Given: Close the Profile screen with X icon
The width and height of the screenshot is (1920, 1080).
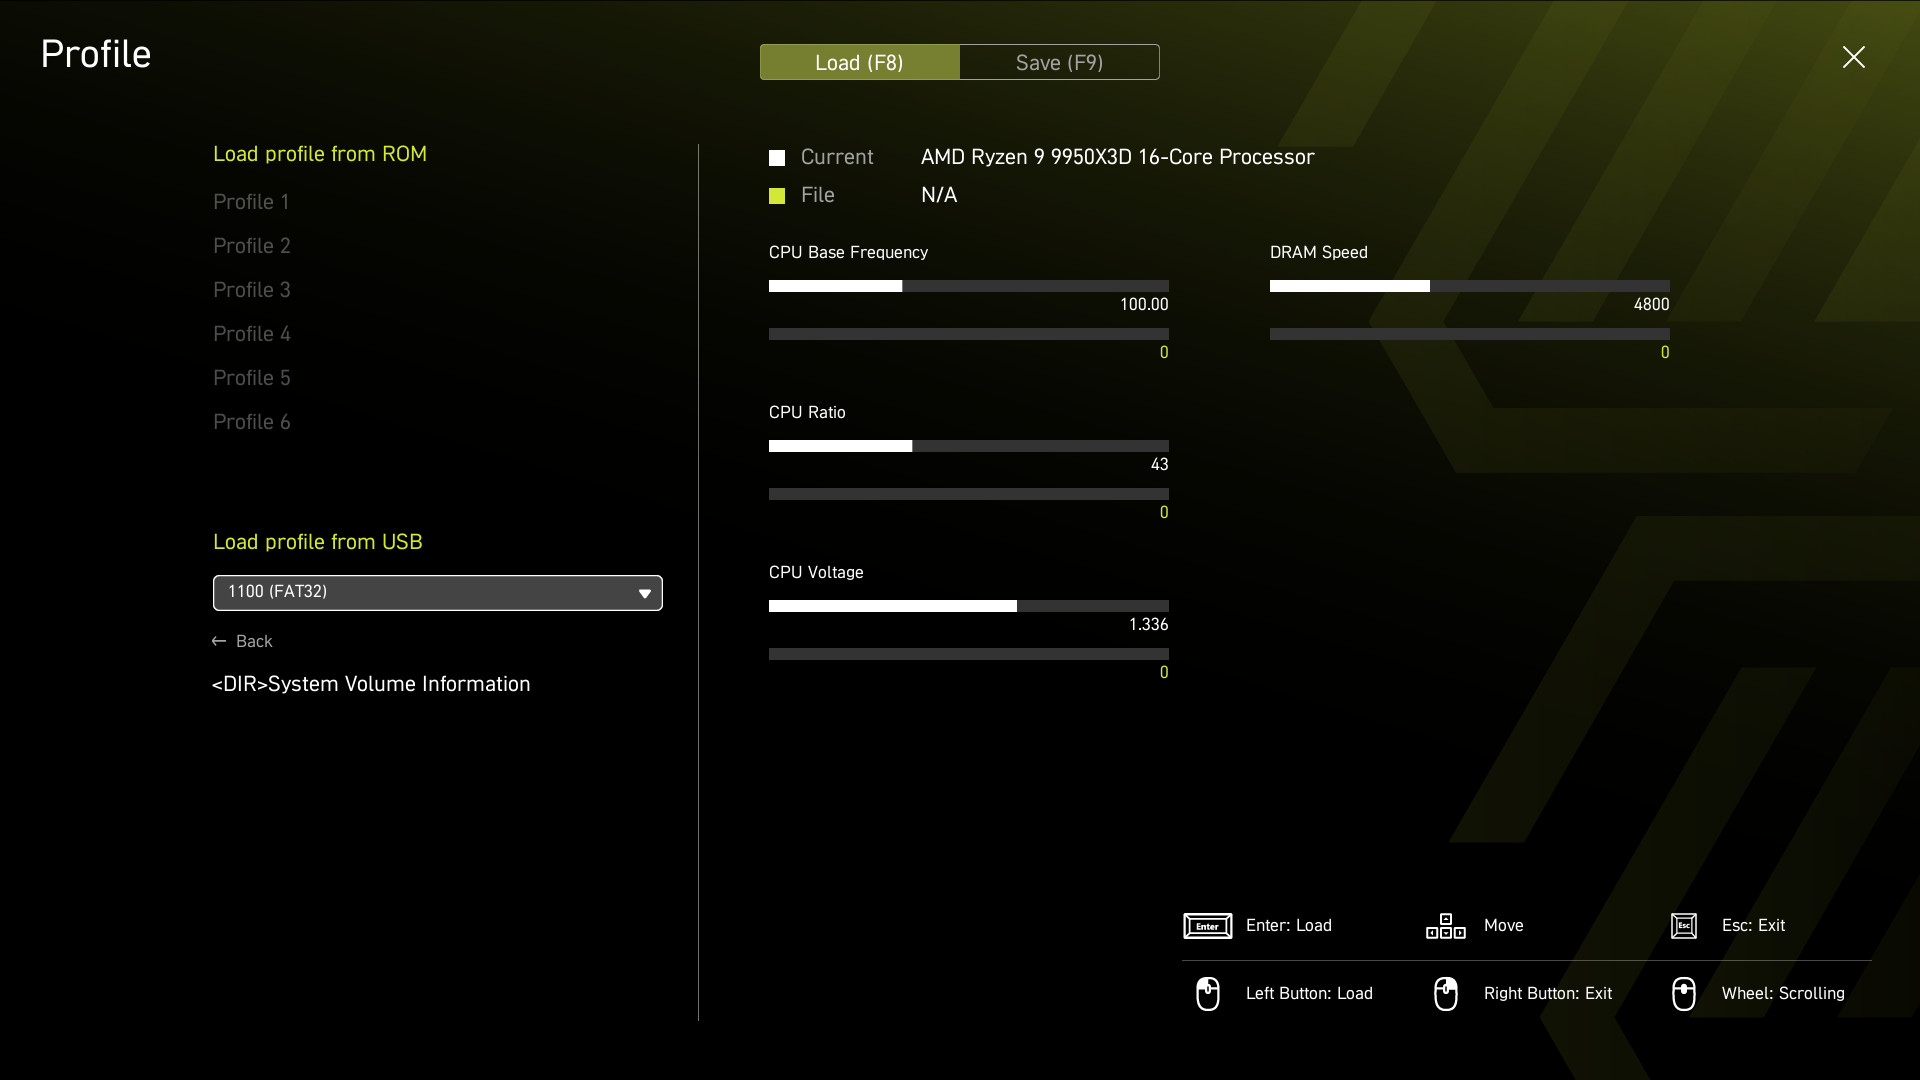Looking at the screenshot, I should [x=1854, y=57].
